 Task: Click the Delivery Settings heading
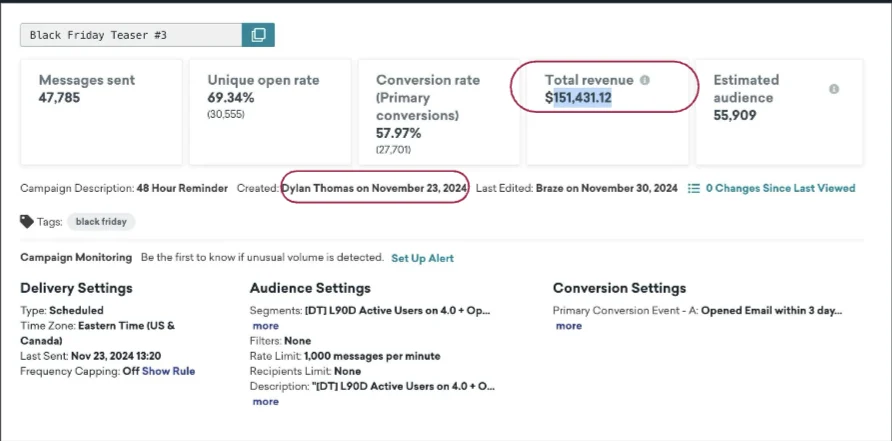(x=76, y=288)
